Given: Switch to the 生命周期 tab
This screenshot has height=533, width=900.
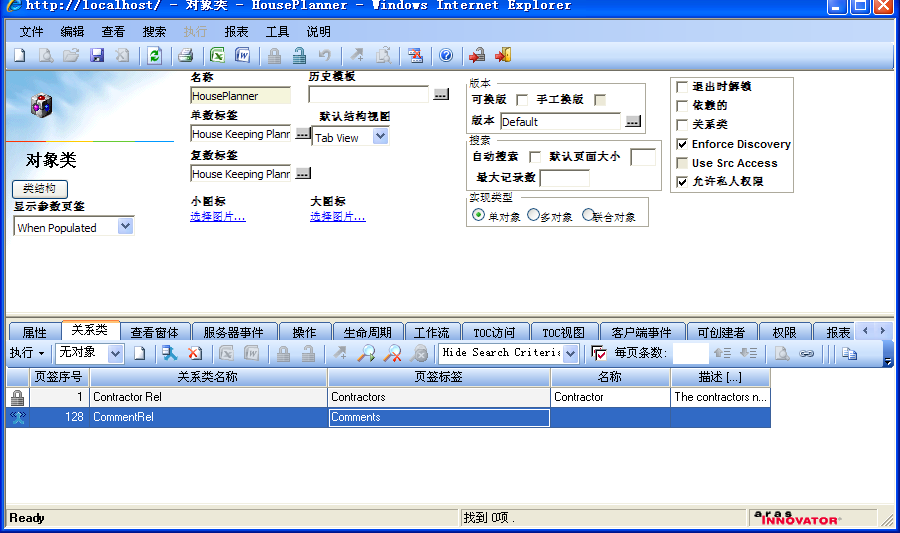Looking at the screenshot, I should (x=367, y=332).
